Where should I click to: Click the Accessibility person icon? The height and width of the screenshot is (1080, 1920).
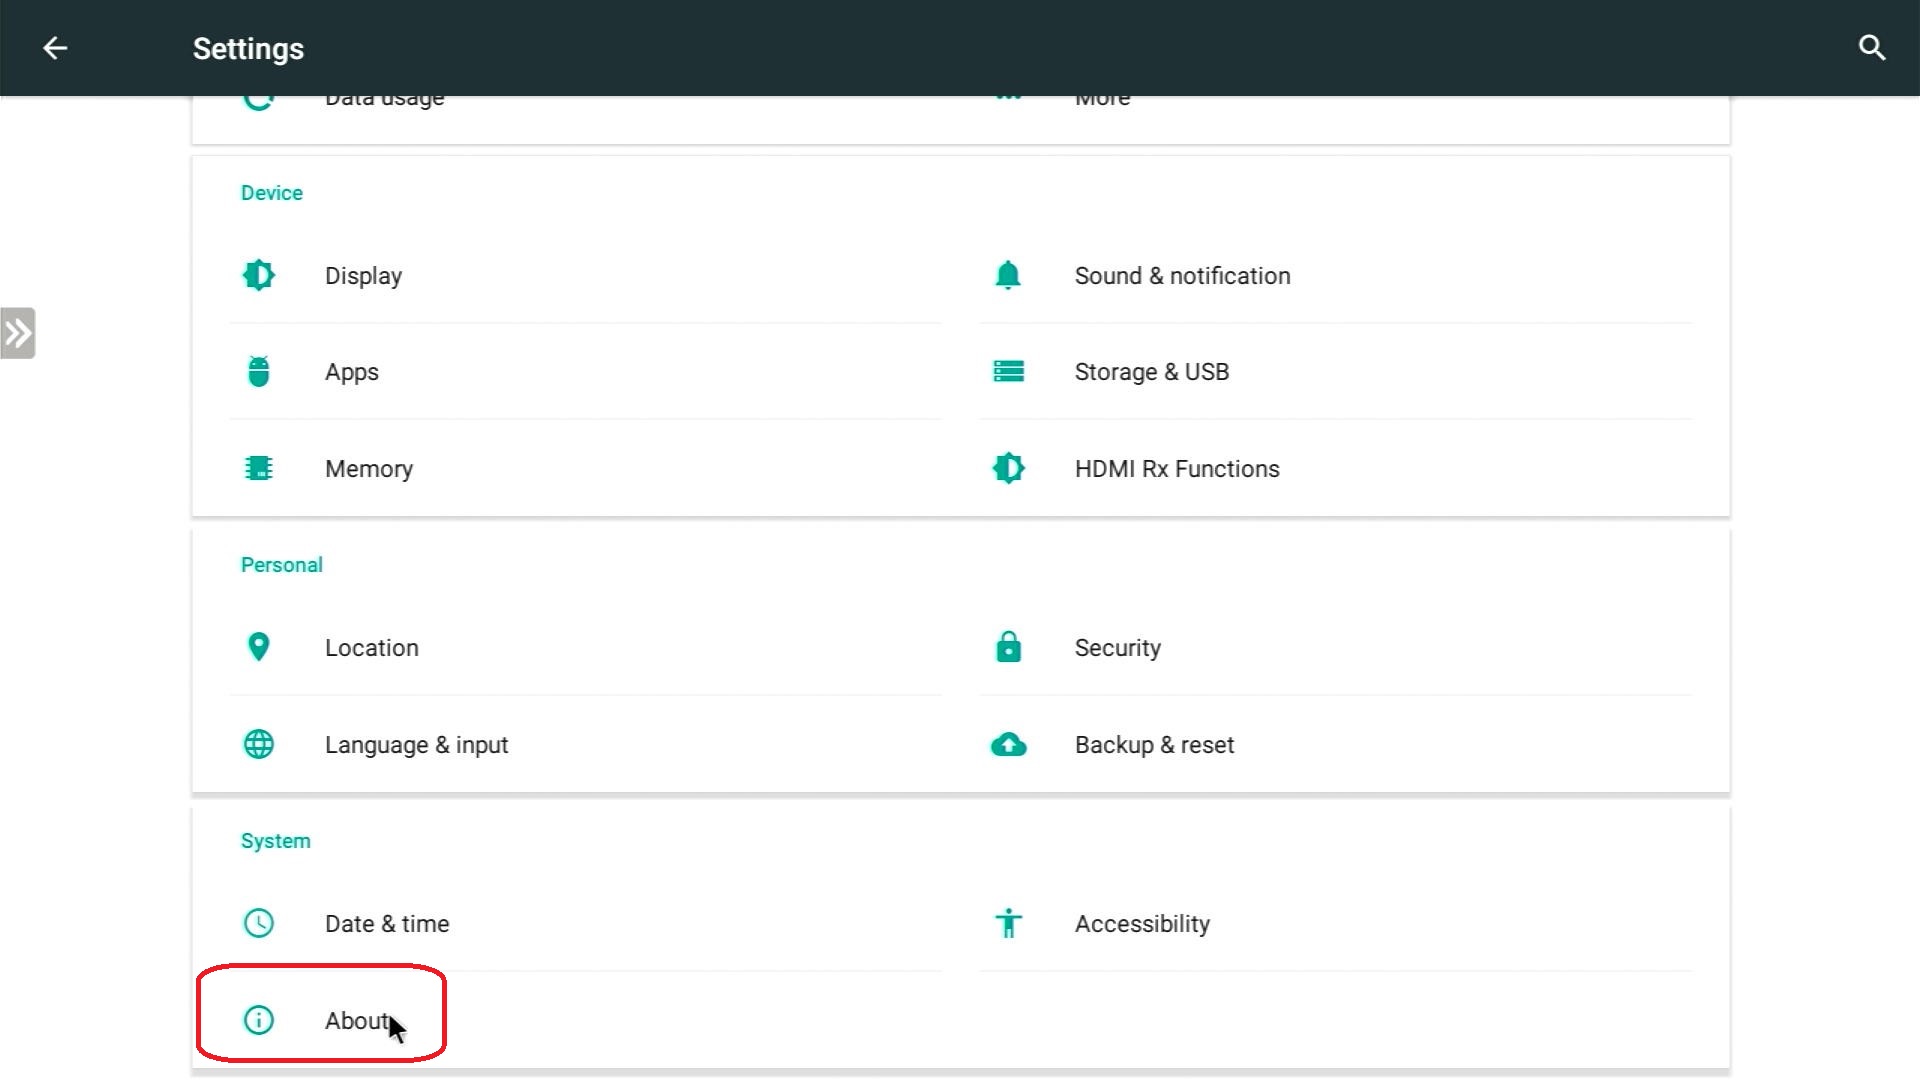1008,923
